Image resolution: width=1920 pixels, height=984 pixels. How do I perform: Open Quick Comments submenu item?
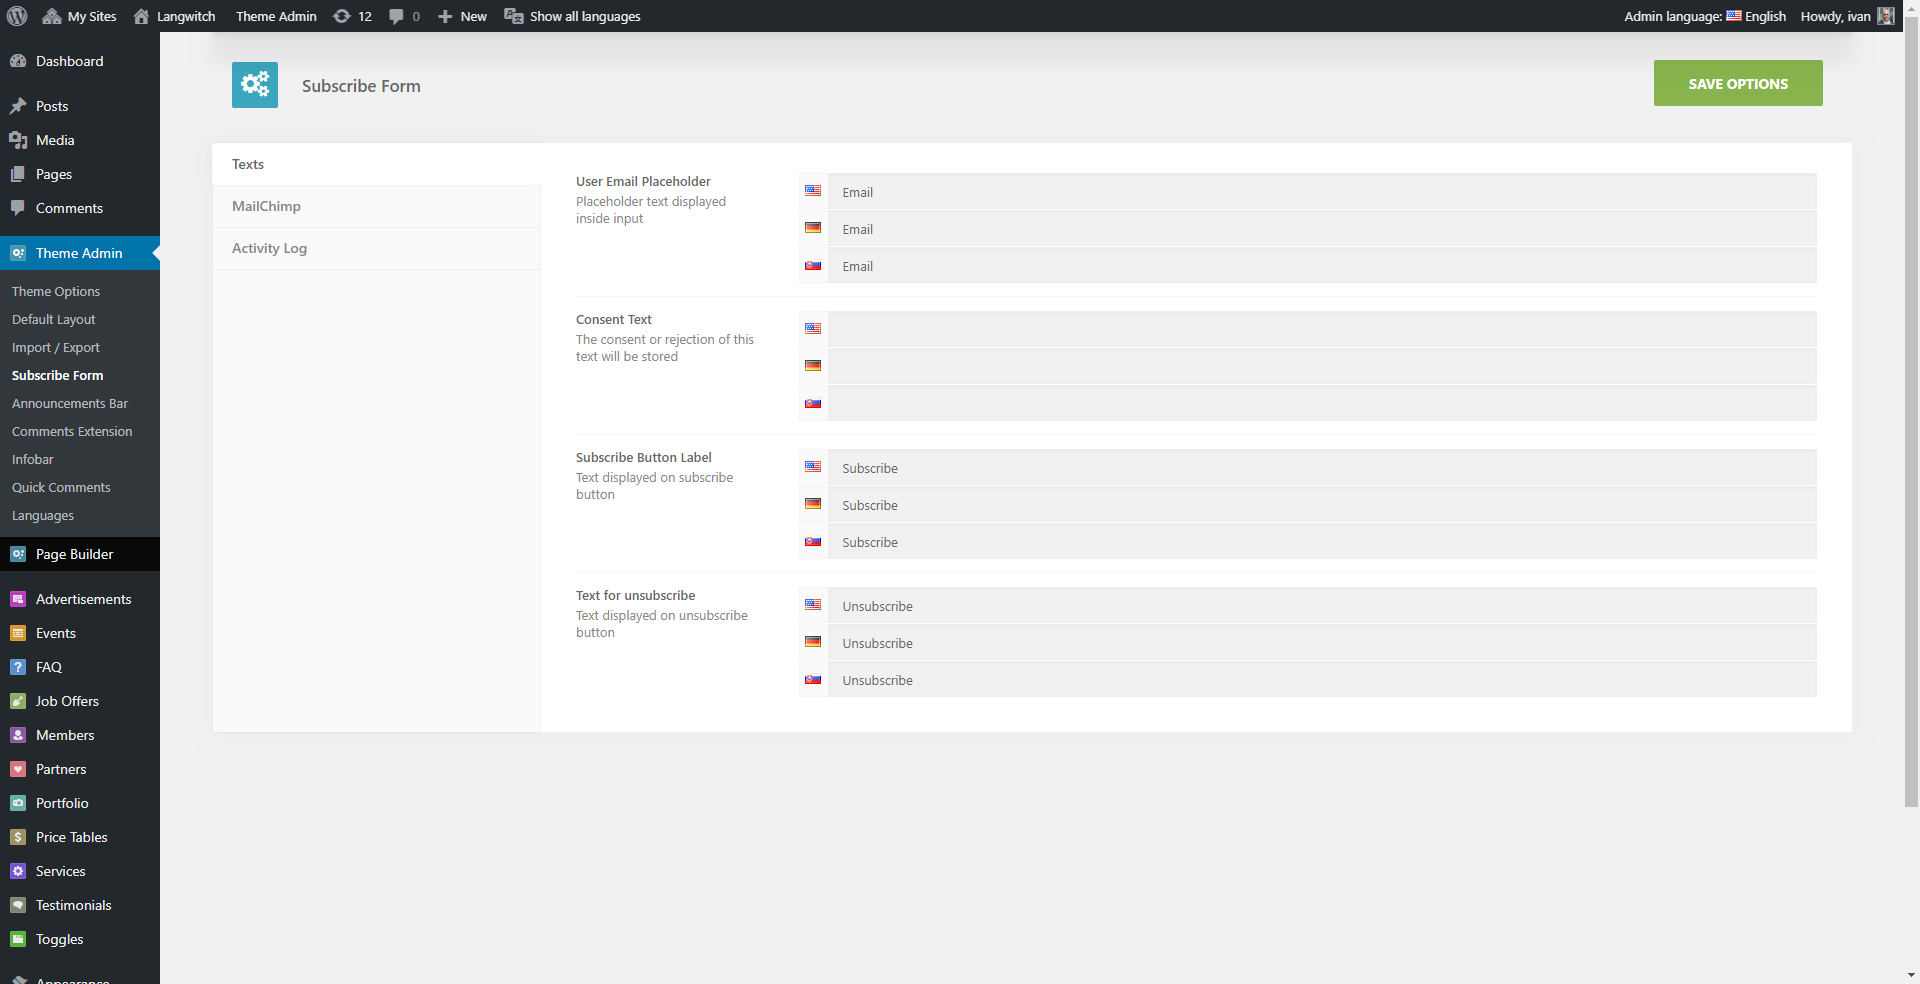[61, 487]
